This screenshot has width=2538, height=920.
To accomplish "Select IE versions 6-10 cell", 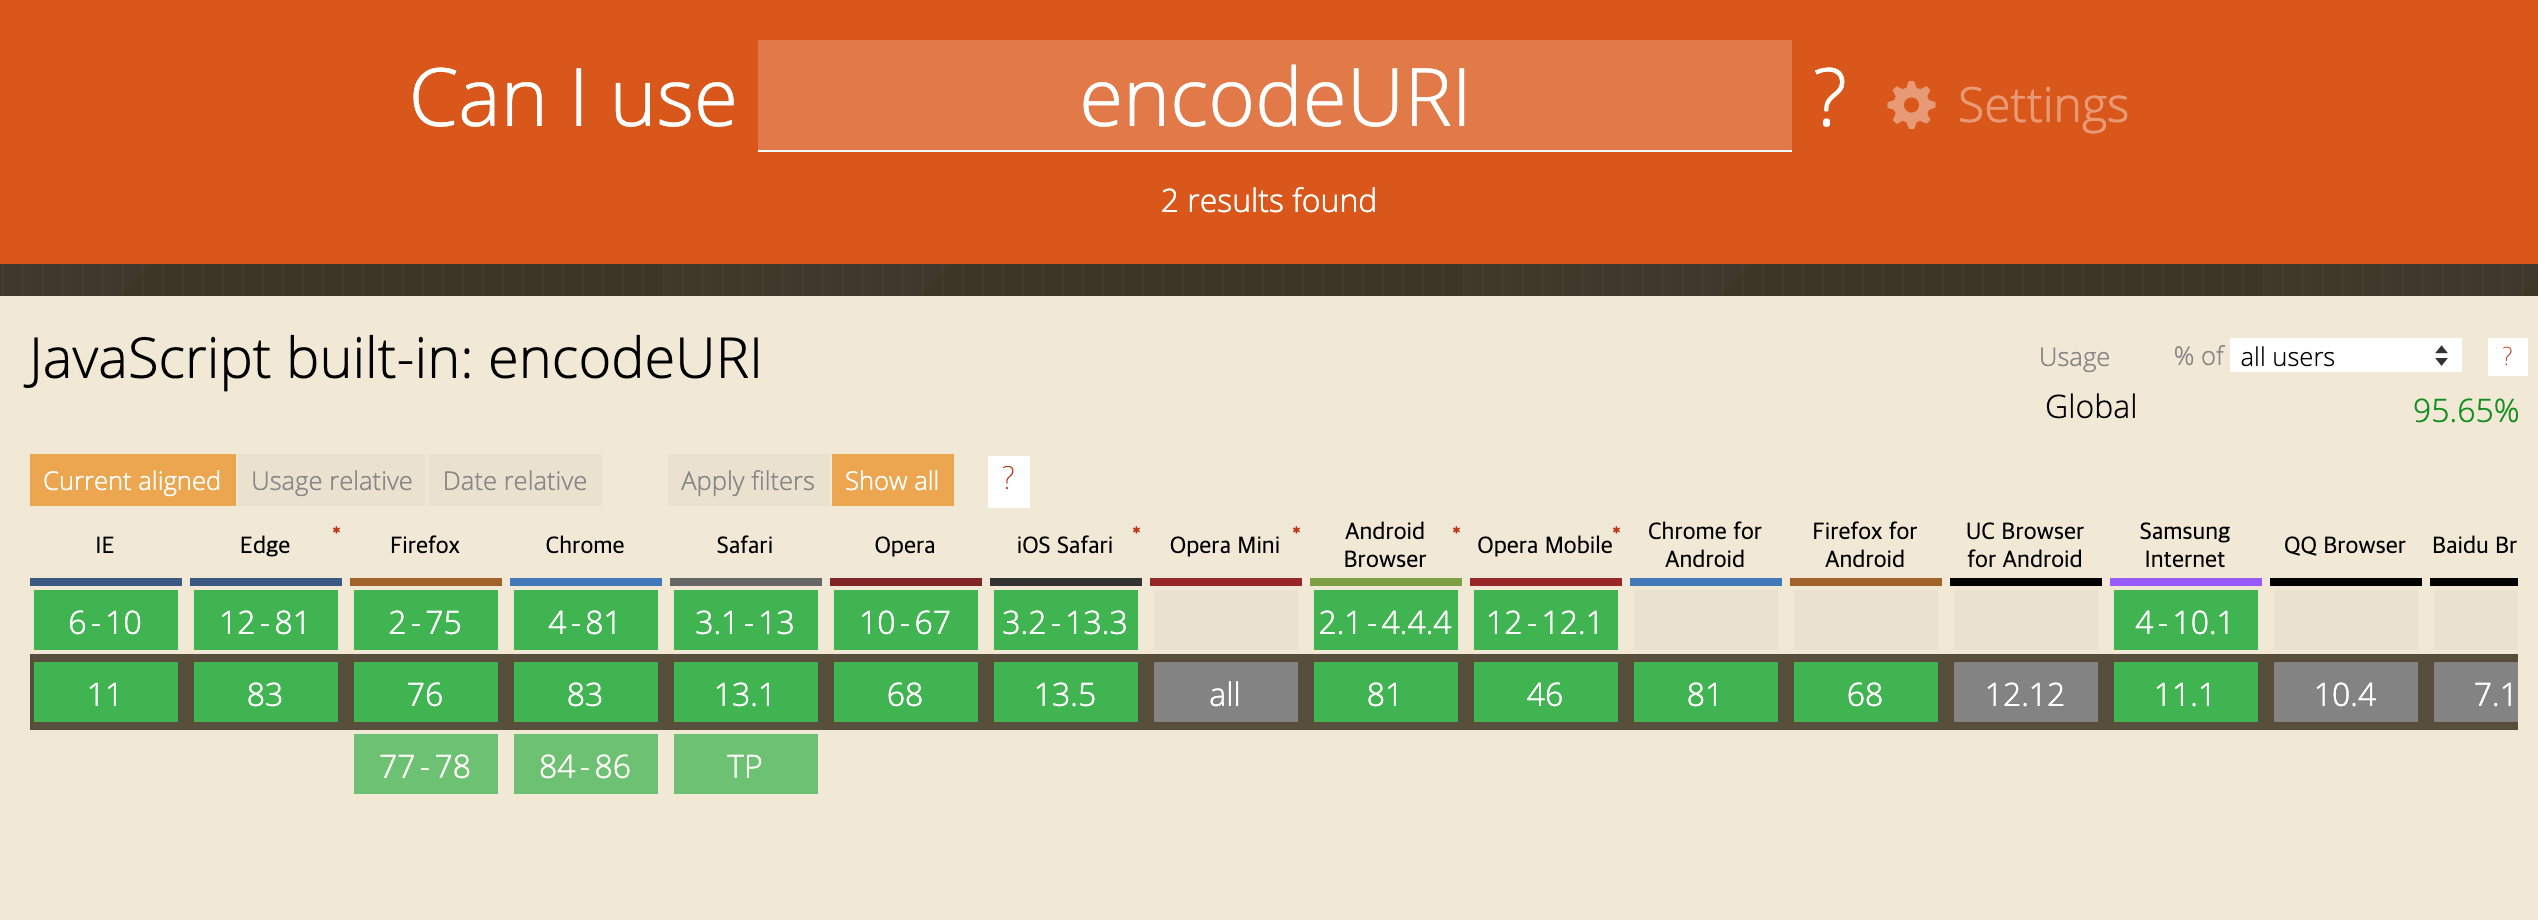I will tap(106, 620).
